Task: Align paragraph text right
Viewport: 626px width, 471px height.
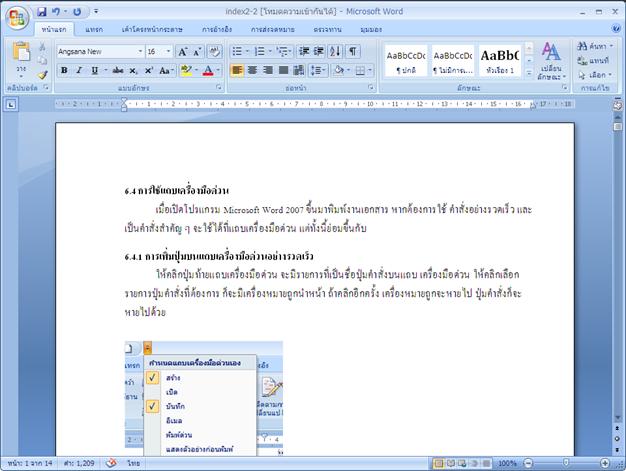Action: point(268,70)
